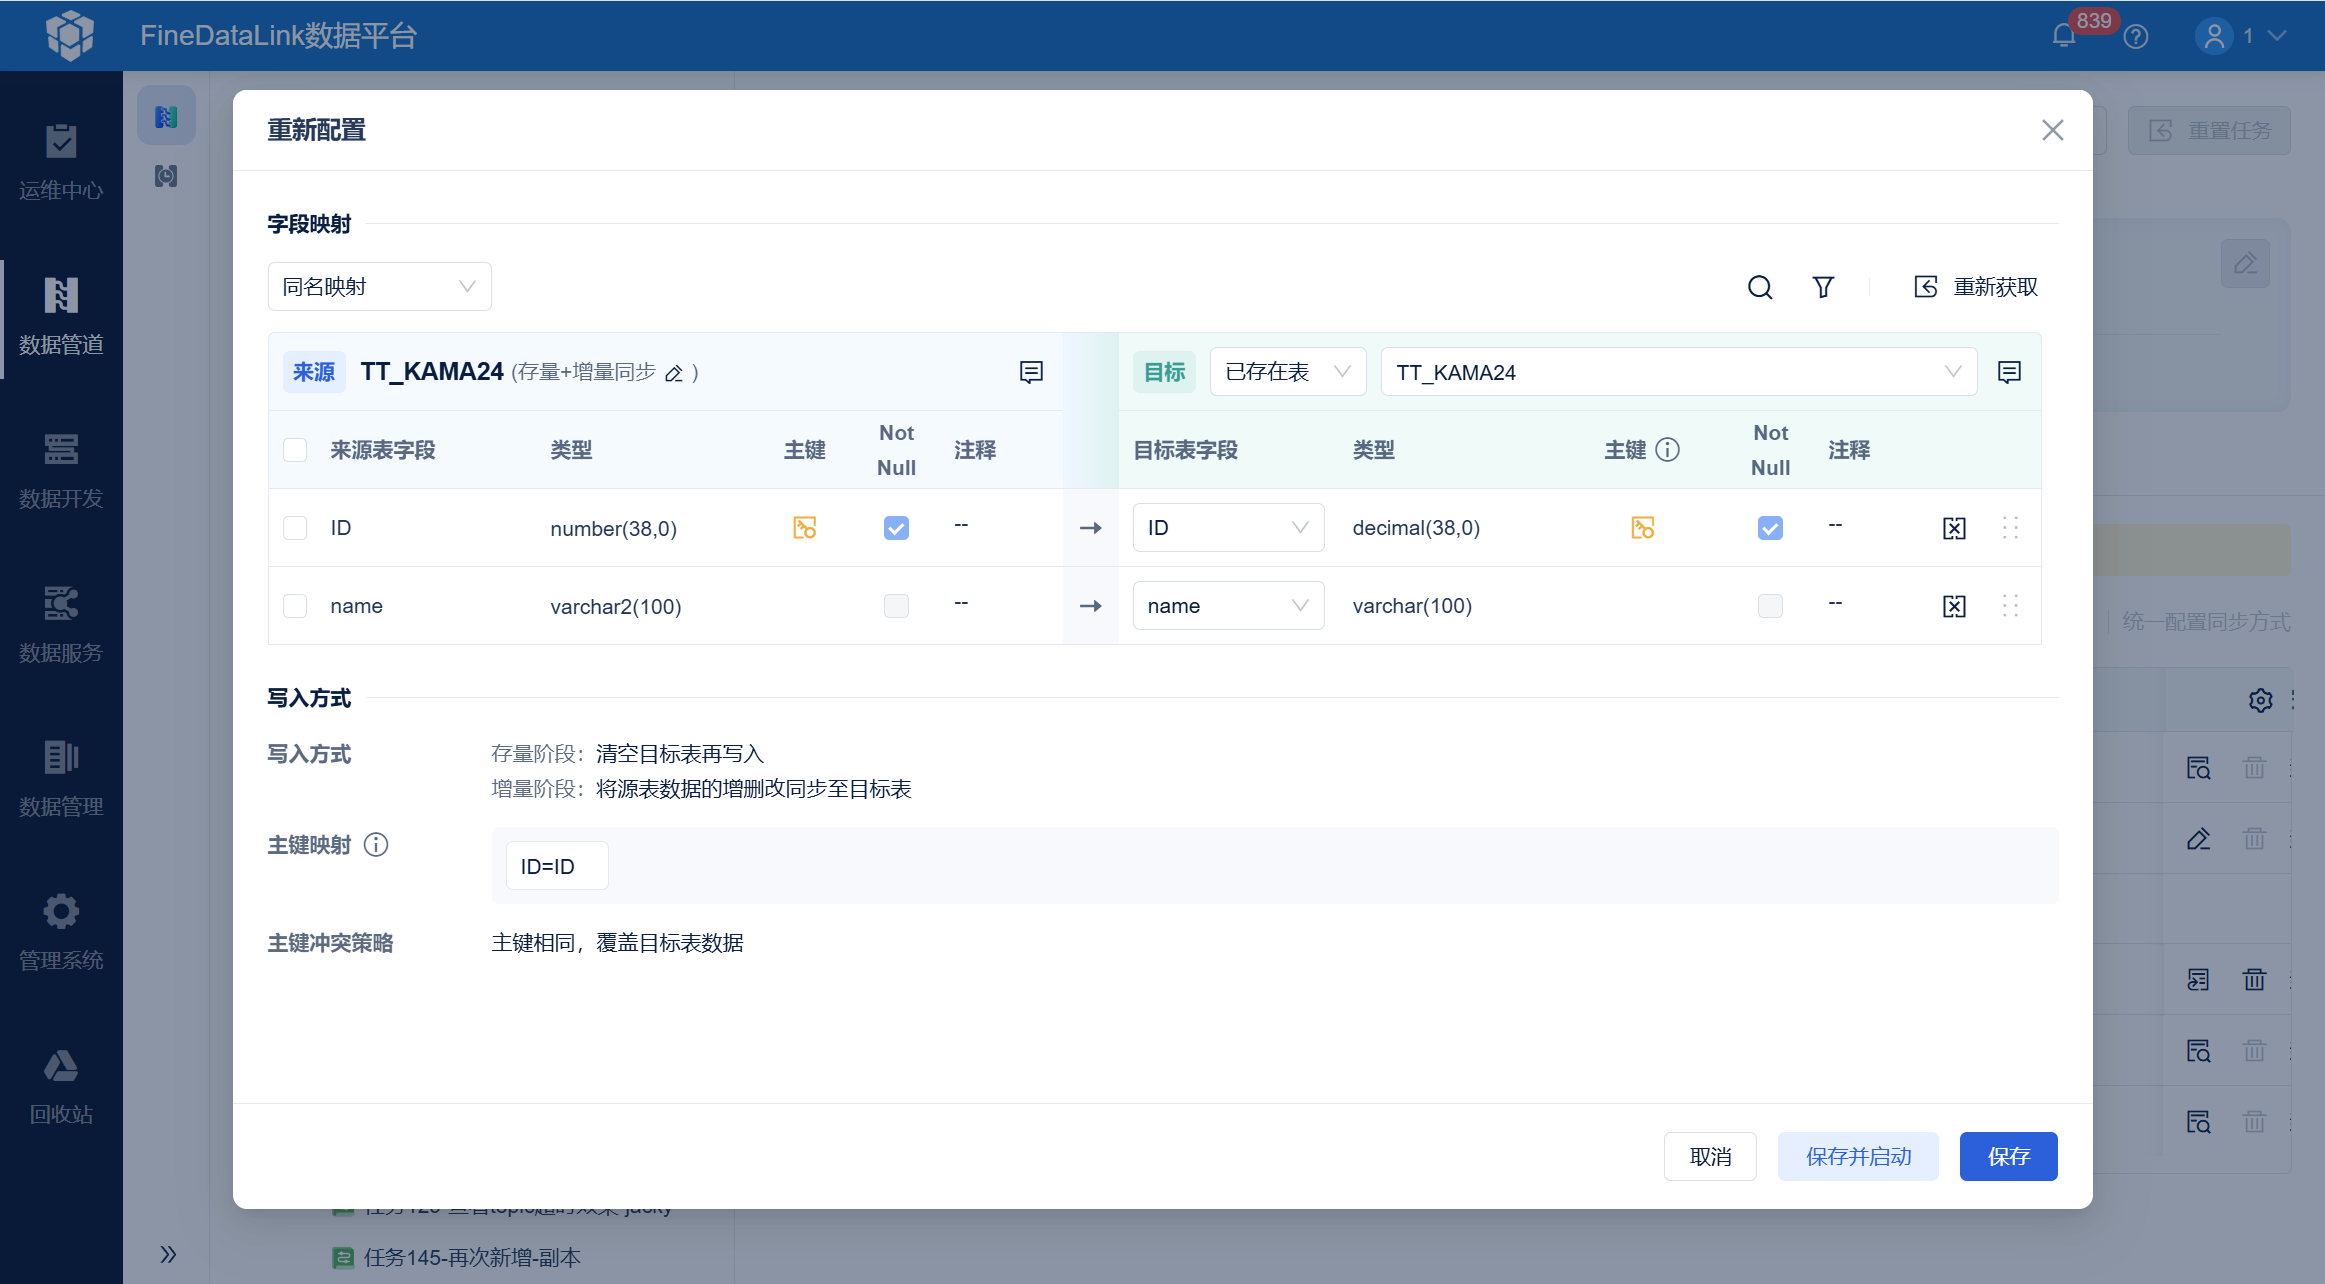Click the source primary key icon for ID
Image resolution: width=2325 pixels, height=1284 pixels.
point(804,527)
